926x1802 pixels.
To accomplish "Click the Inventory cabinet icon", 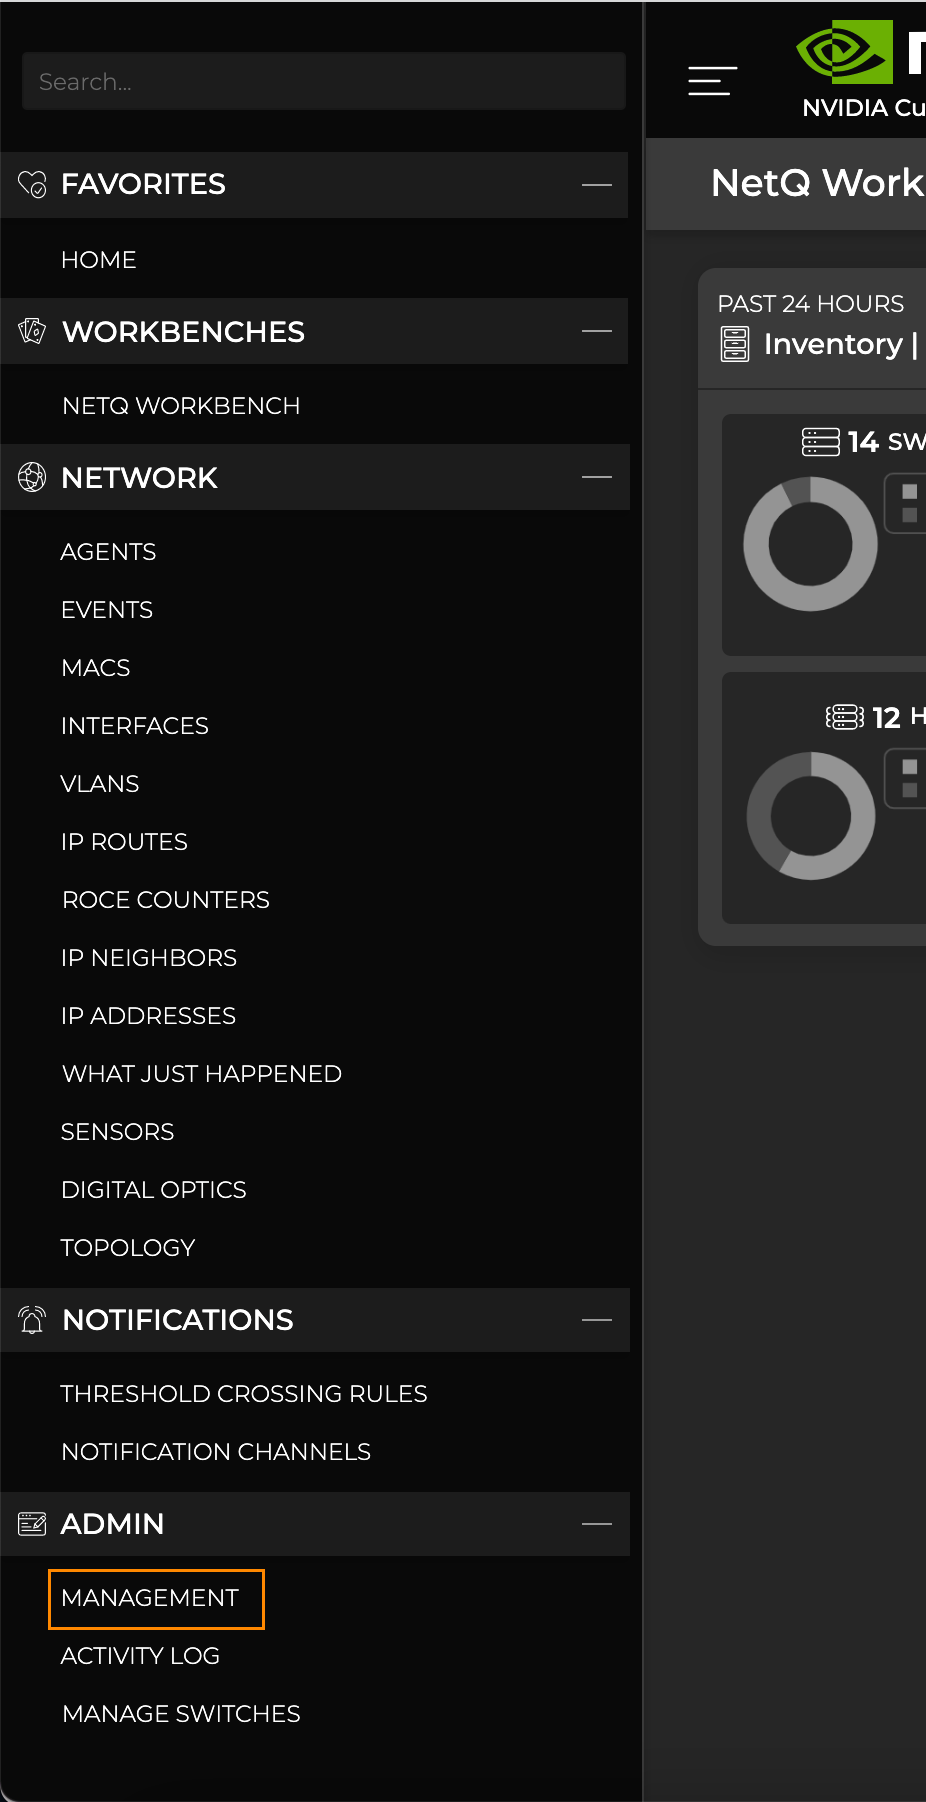I will coord(735,344).
